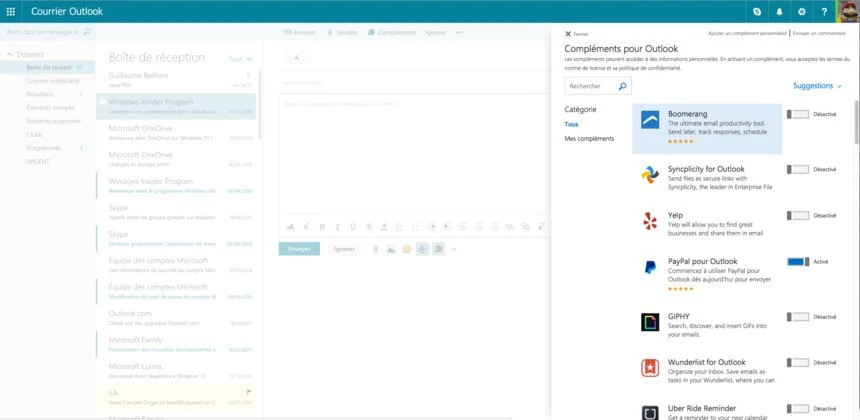Image resolution: width=860 pixels, height=420 pixels.
Task: Click the Yelp add-in icon
Action: pyautogui.click(x=650, y=221)
